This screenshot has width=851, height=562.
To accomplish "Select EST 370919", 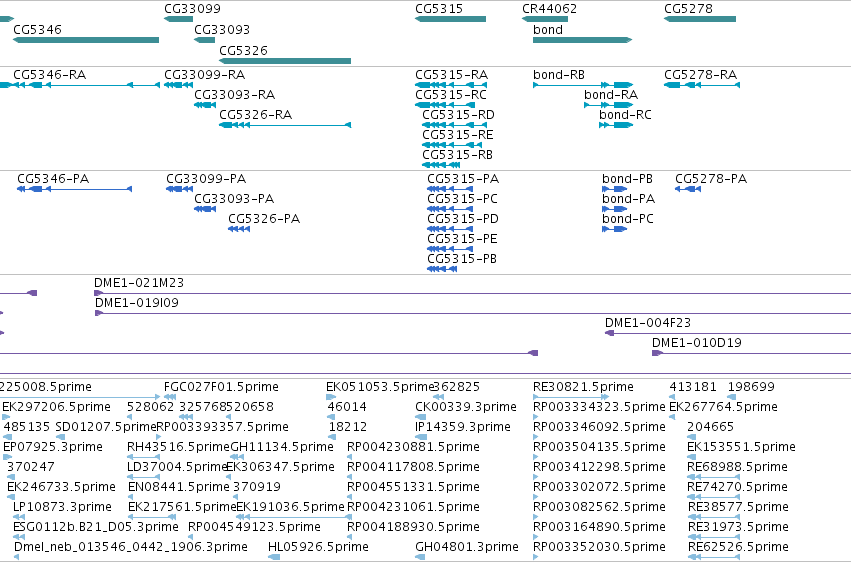I will point(257,488).
